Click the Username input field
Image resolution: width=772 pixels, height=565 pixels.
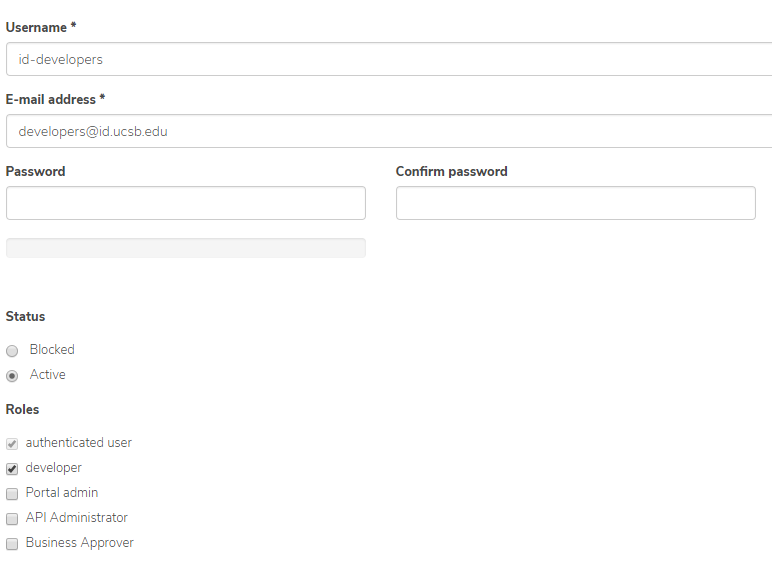pyautogui.click(x=388, y=59)
